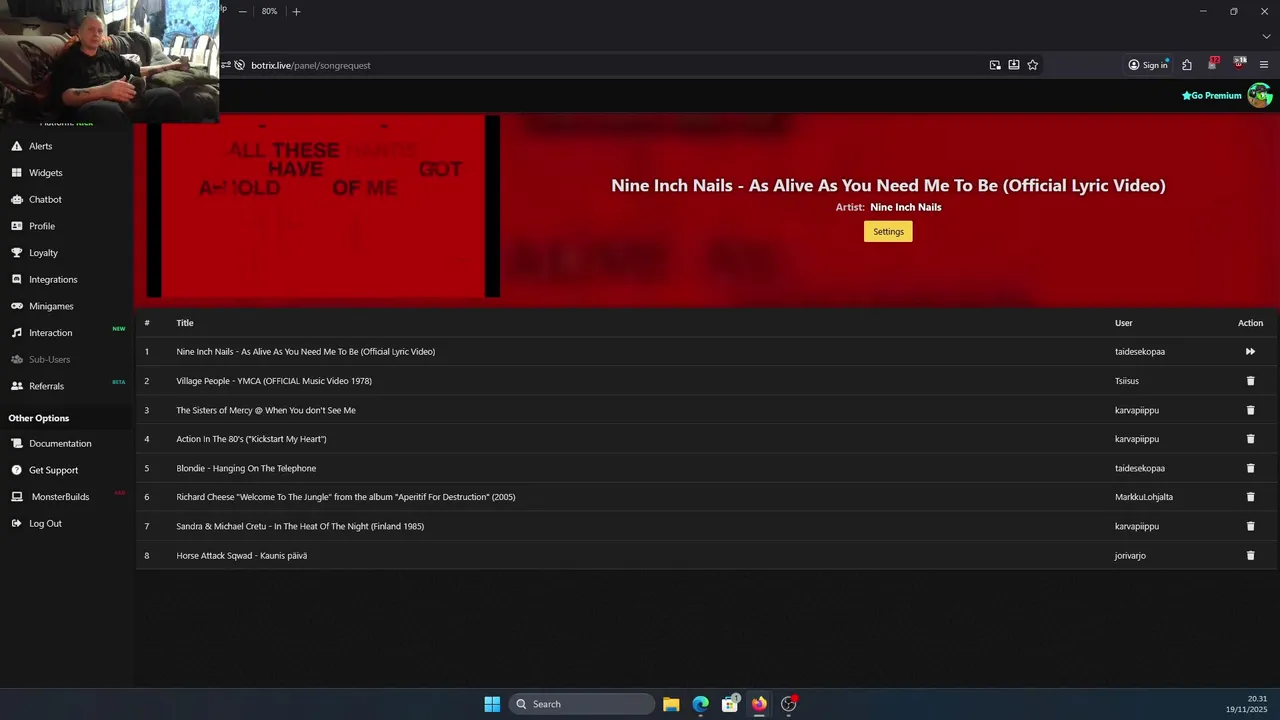Open Microsoft Edge from the taskbar
Viewport: 1280px width, 720px height.
[x=701, y=704]
